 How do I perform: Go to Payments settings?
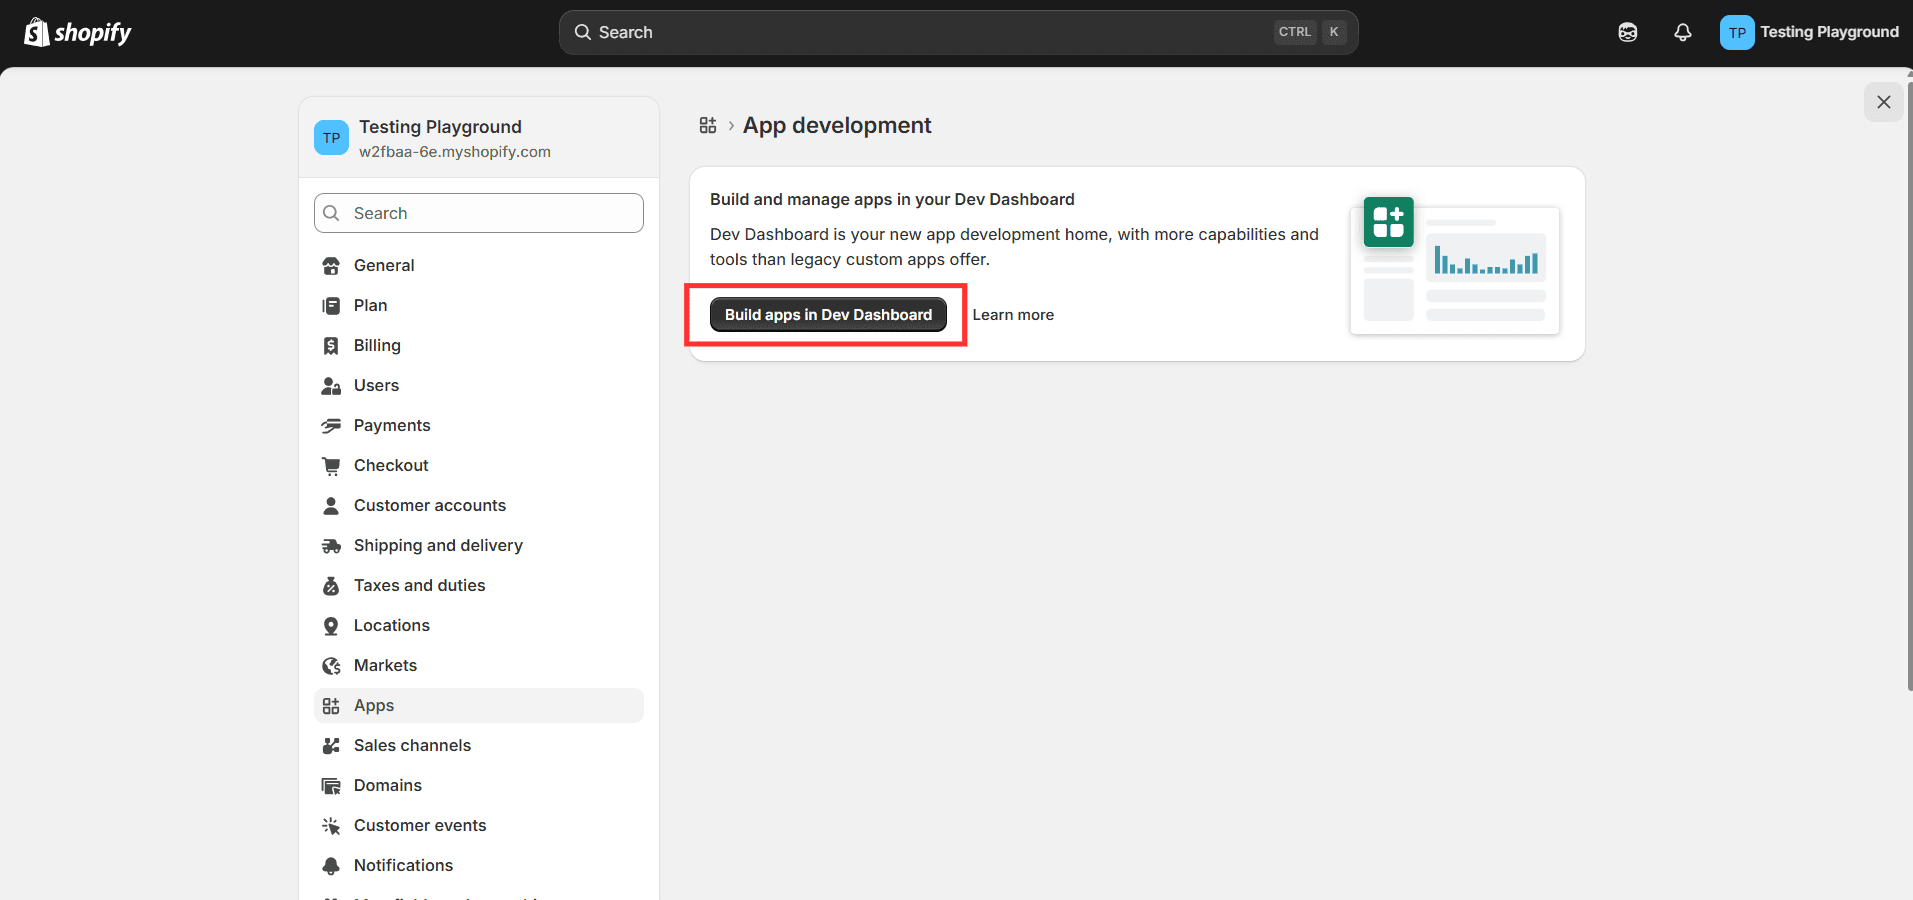tap(391, 426)
